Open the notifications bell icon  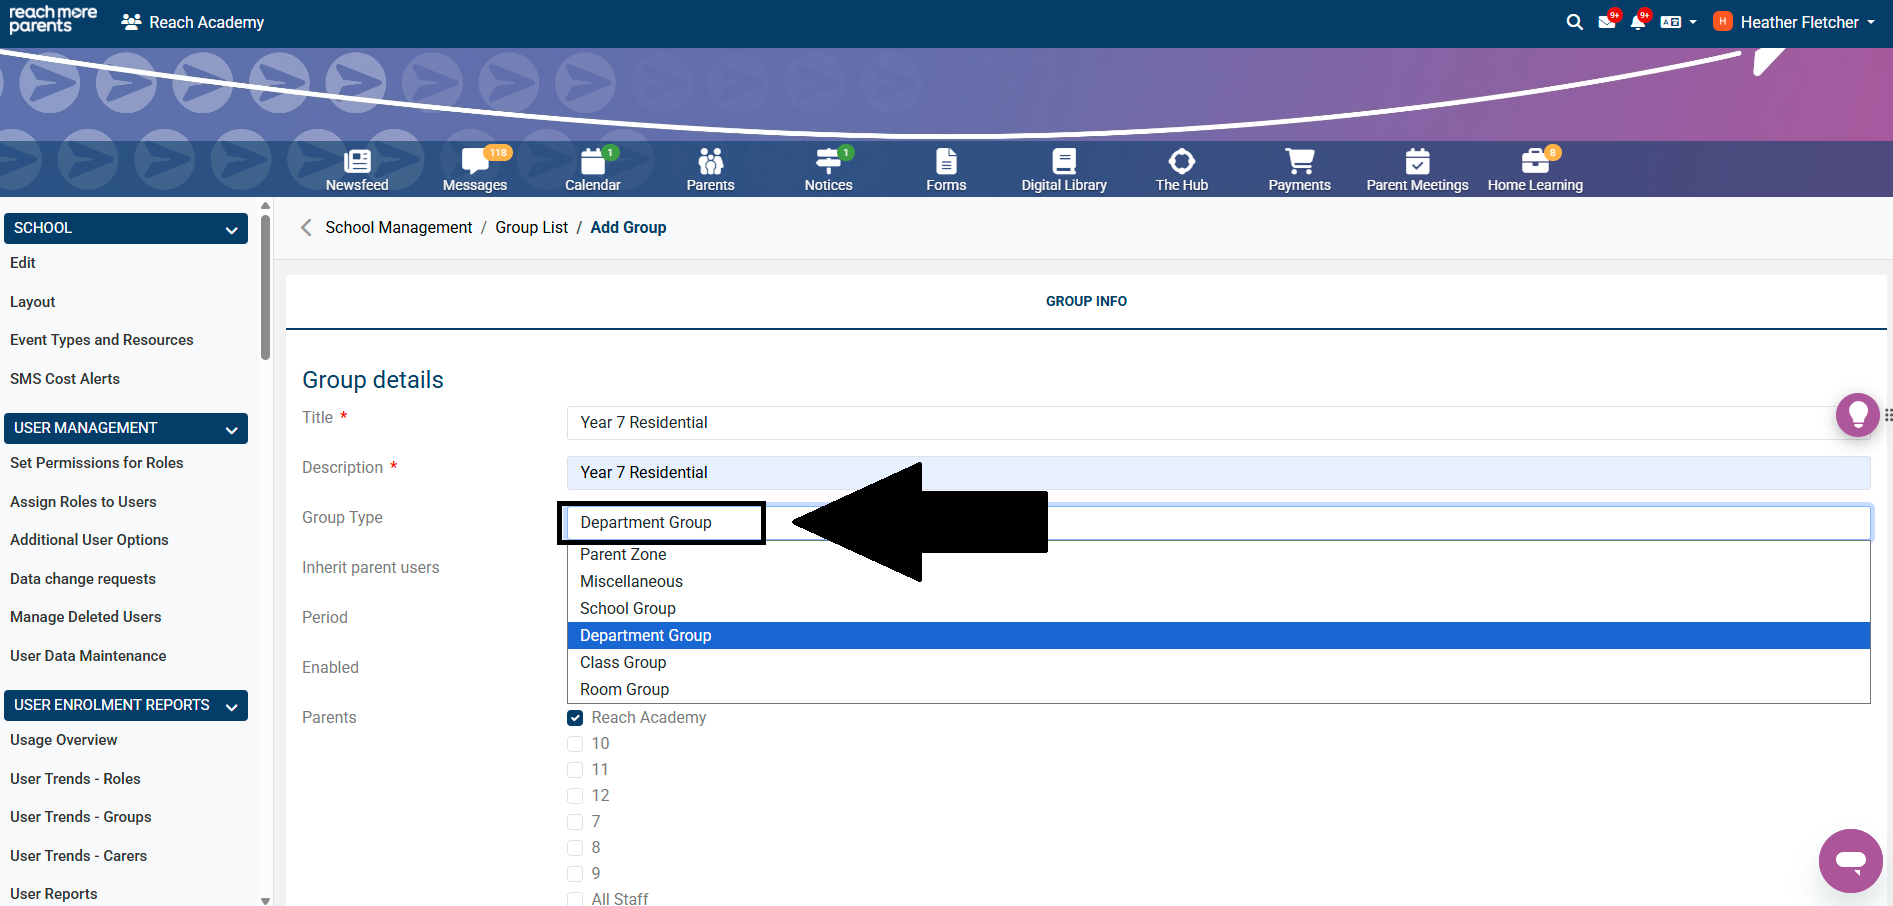pyautogui.click(x=1637, y=22)
